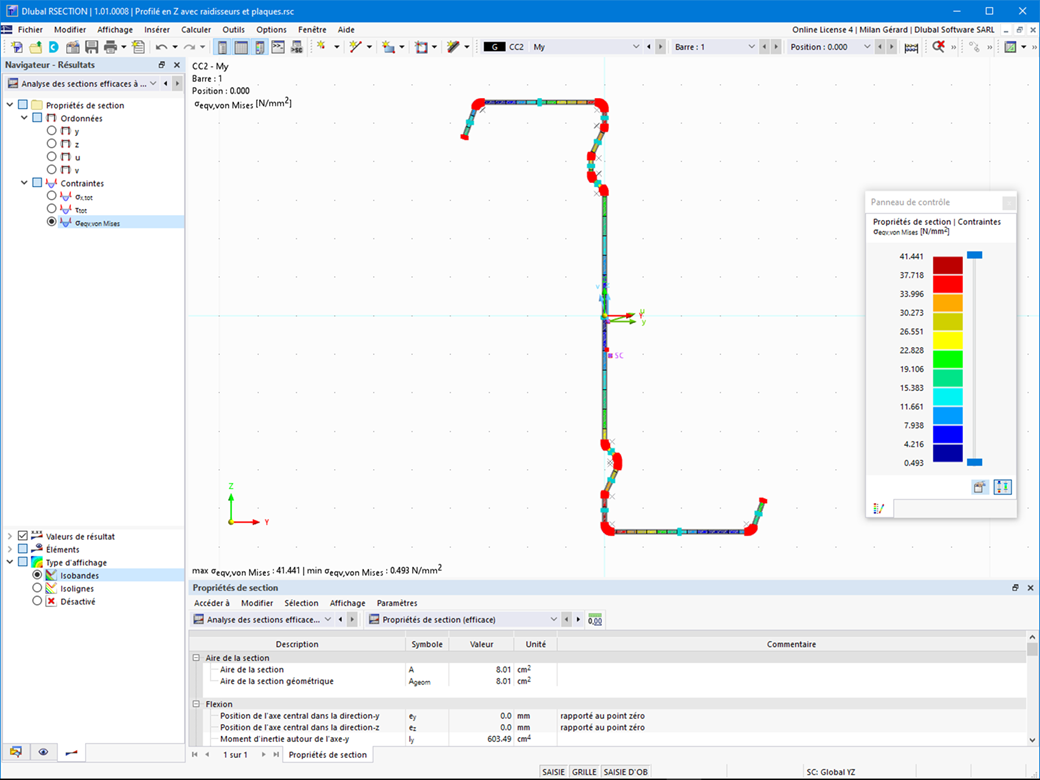Open the console window icon

tap(278, 47)
